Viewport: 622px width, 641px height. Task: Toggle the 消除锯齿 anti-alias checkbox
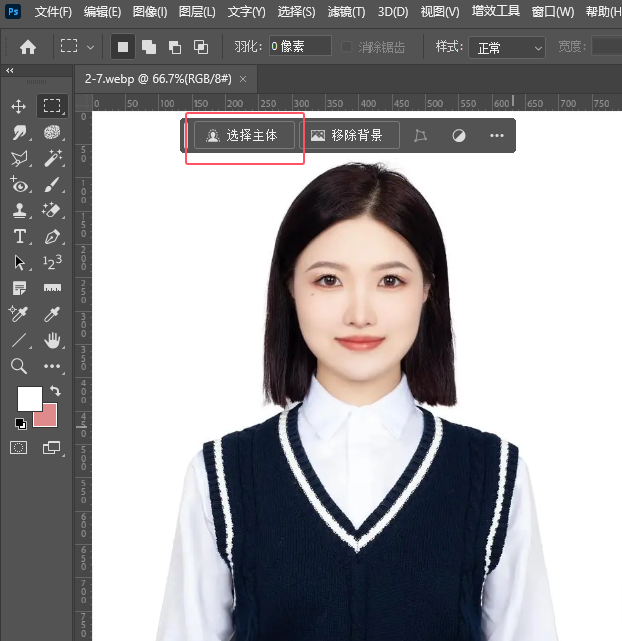(347, 47)
